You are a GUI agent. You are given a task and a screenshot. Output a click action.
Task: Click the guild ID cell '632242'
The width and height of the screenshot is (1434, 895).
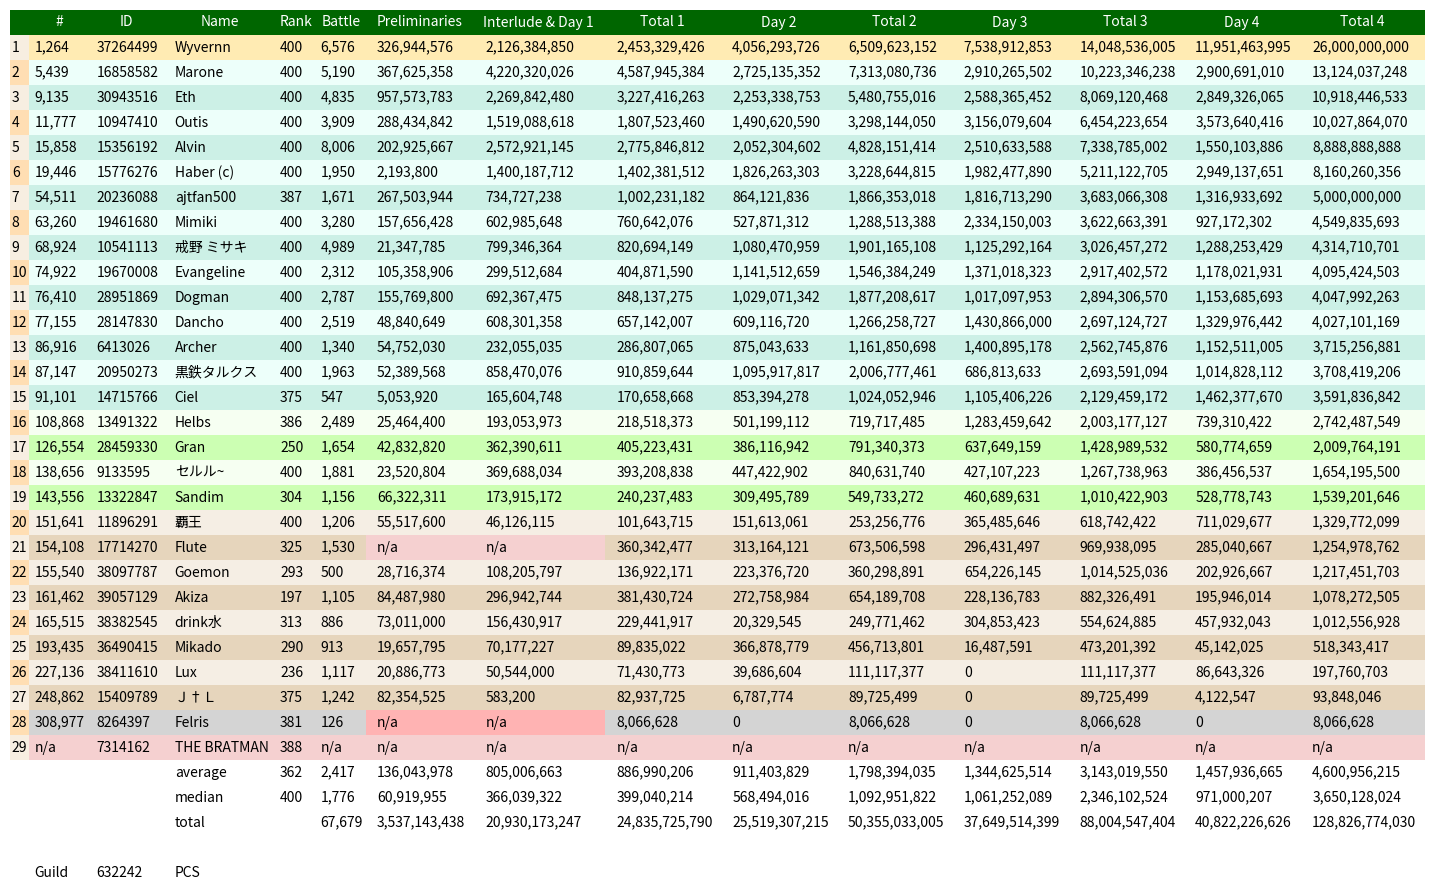coord(119,872)
